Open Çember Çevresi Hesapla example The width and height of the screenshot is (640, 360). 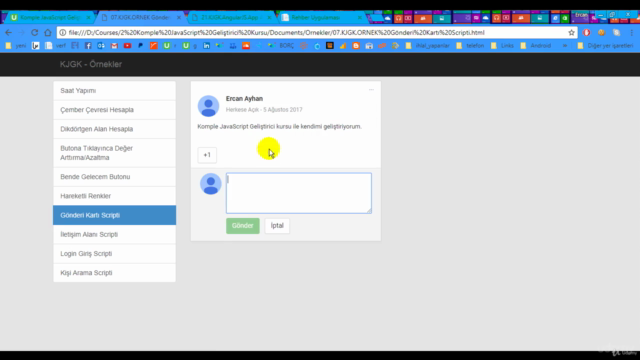pyautogui.click(x=114, y=110)
